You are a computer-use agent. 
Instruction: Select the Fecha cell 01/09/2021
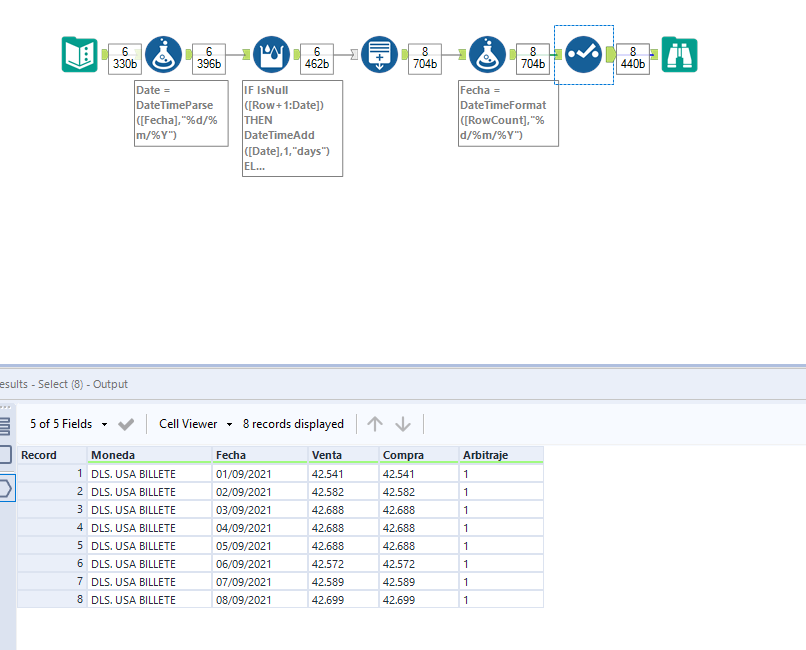tap(260, 474)
